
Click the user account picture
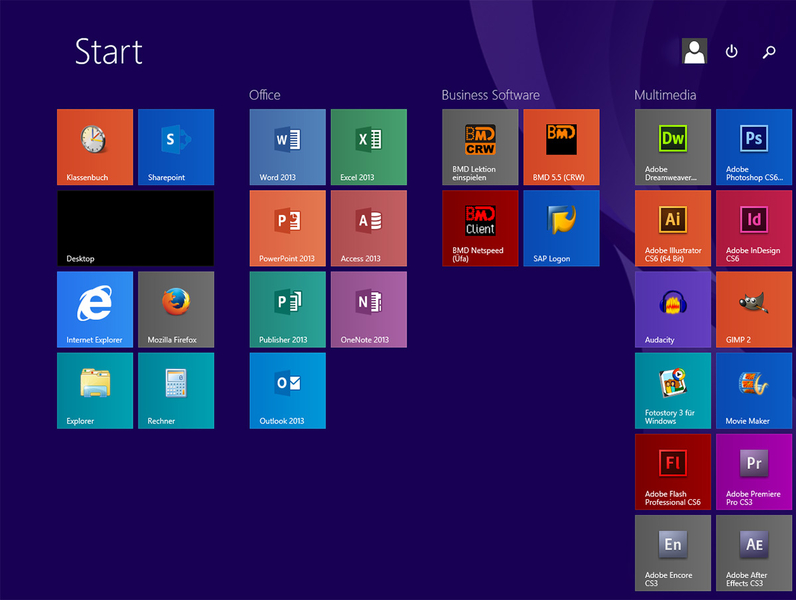click(x=694, y=51)
